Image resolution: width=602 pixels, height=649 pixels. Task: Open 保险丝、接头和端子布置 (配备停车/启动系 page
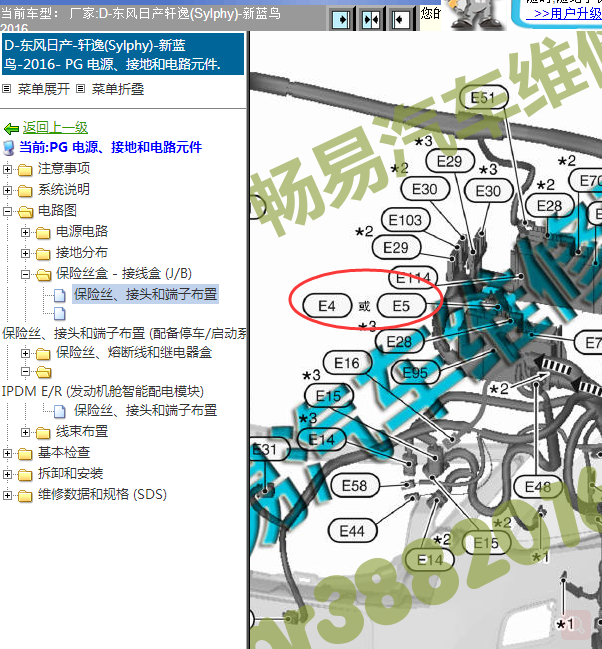[124, 334]
